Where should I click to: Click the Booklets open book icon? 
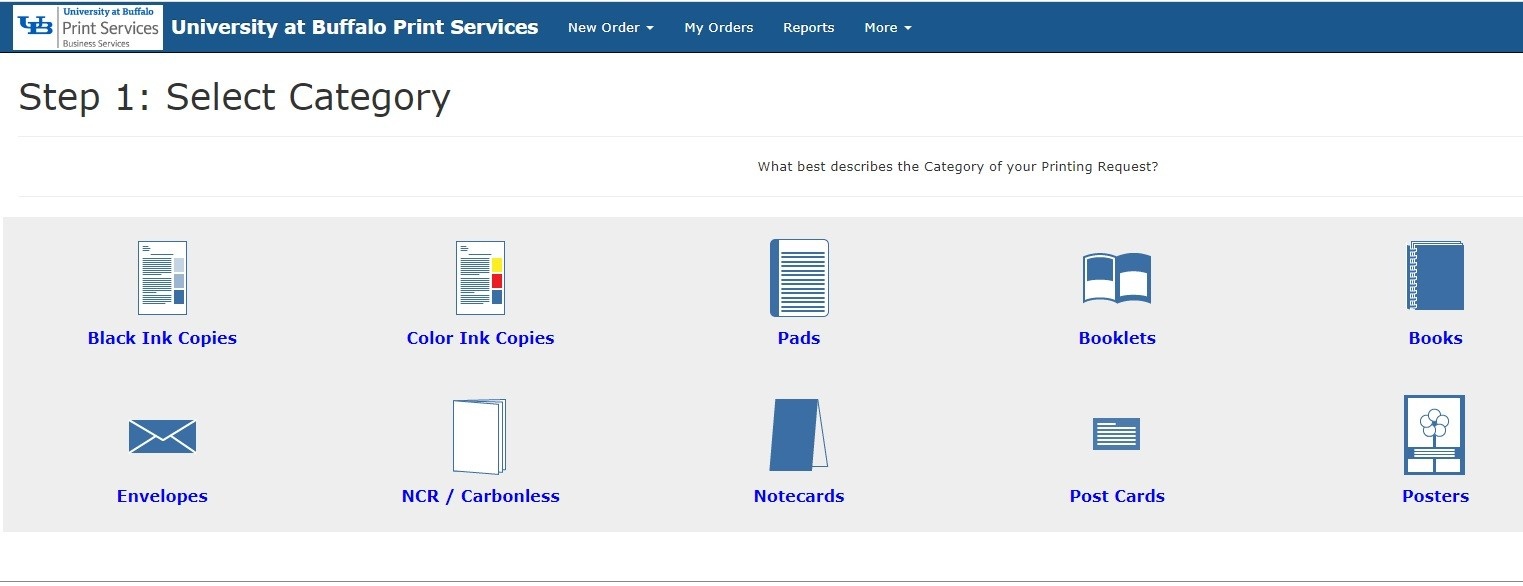[x=1117, y=278]
